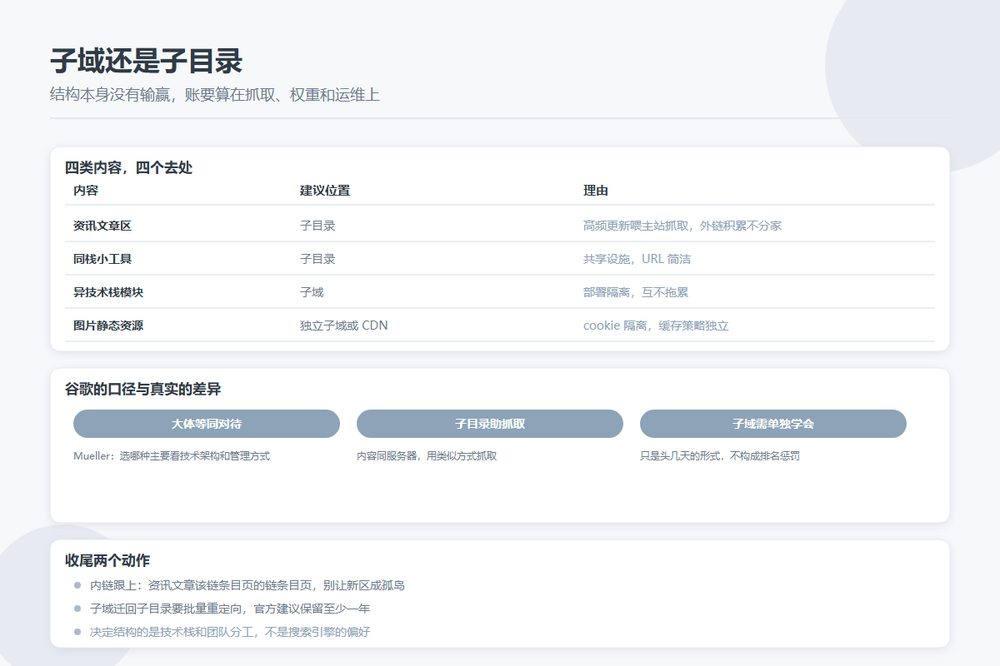Click the reason 部署隔离，互不拖累
The width and height of the screenshot is (1000, 666).
[636, 292]
